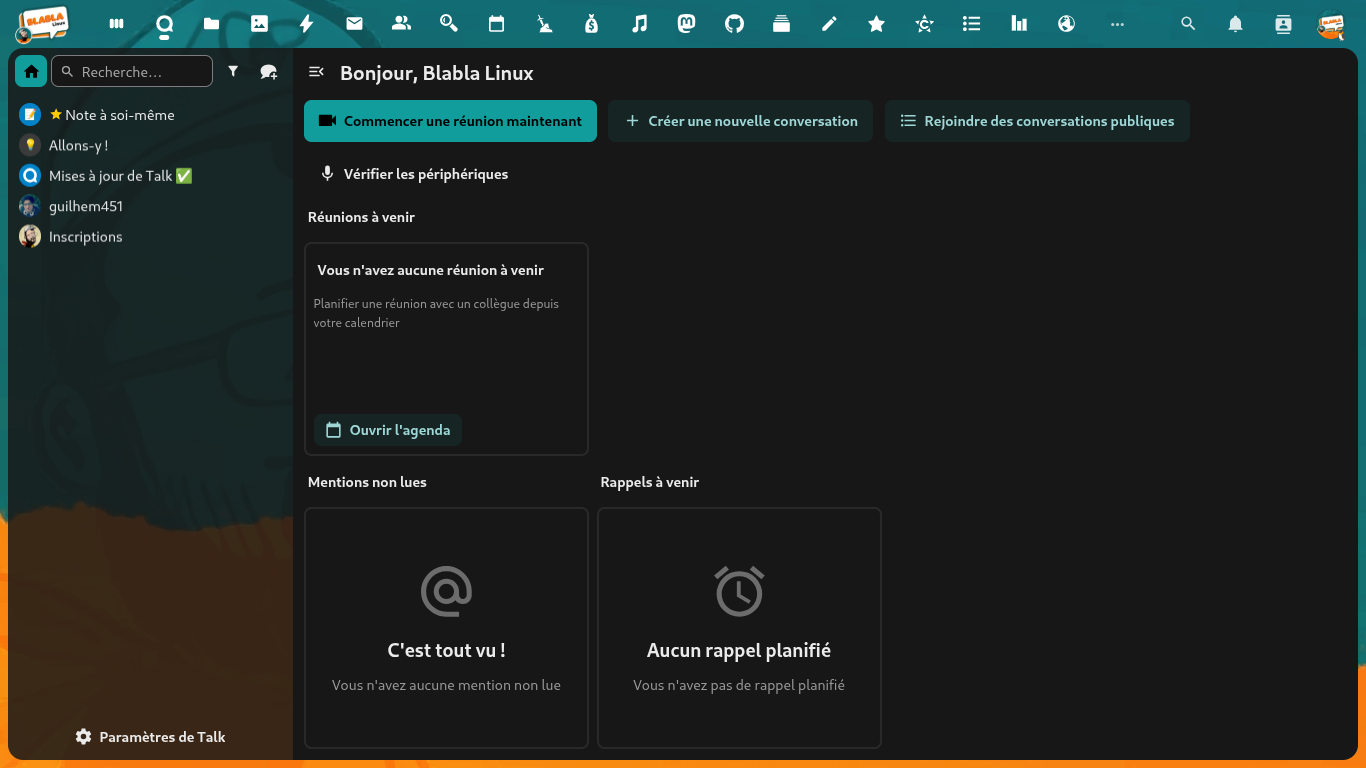This screenshot has height=768, width=1366.
Task: Click the new conversation bubble icon in sidebar
Action: tap(268, 72)
